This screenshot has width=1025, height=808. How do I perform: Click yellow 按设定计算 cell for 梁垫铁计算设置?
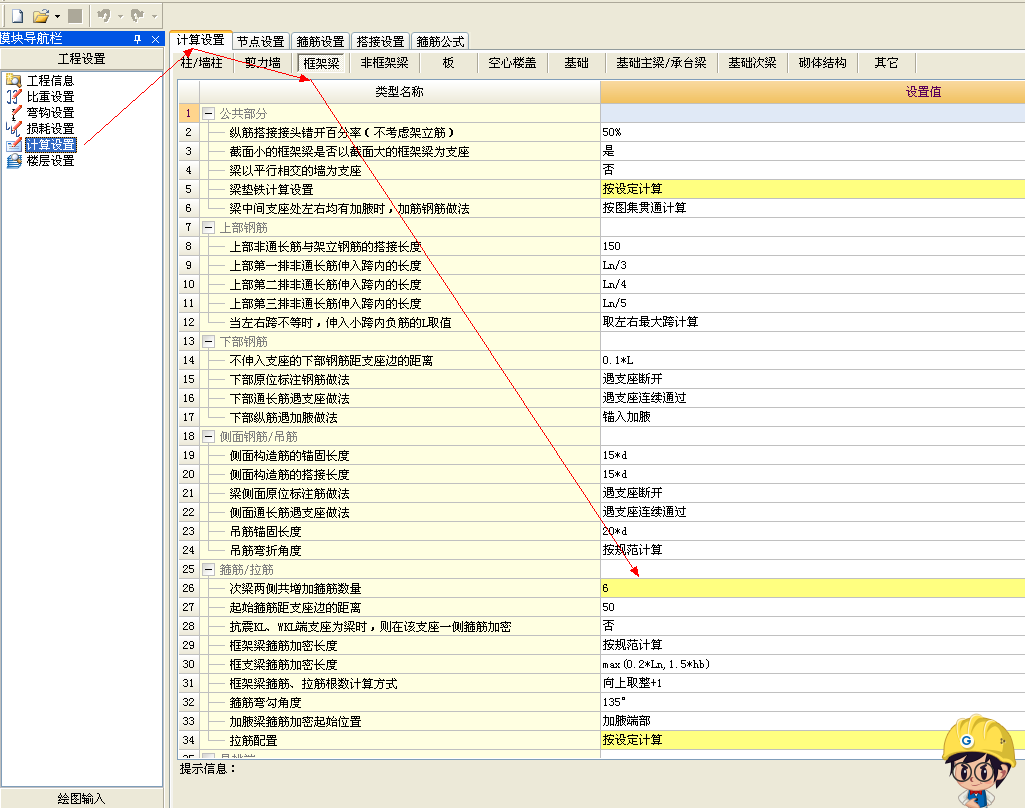813,189
